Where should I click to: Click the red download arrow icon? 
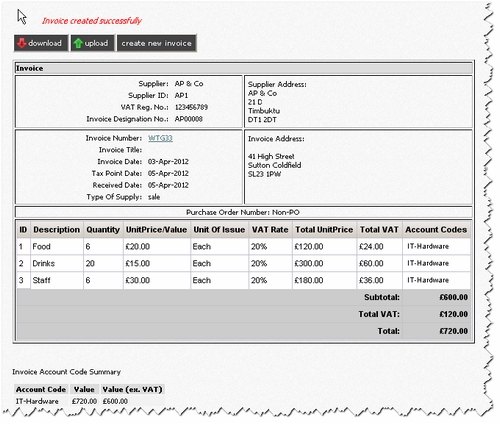(22, 43)
